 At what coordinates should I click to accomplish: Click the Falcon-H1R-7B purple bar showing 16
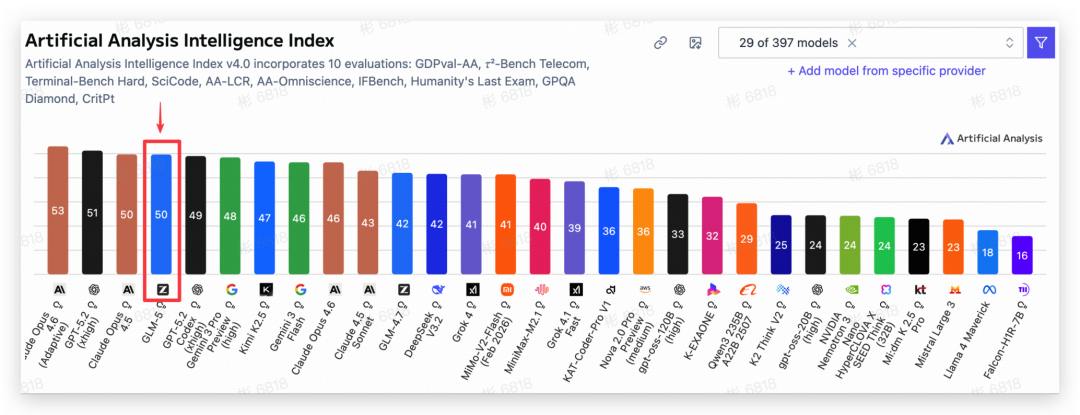click(1023, 255)
